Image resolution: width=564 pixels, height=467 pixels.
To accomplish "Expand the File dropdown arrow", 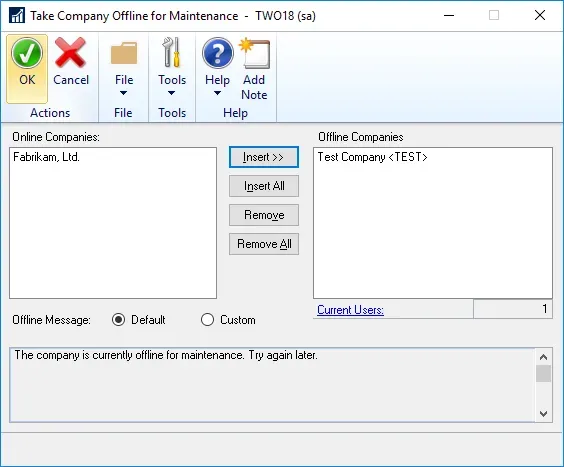I will click(123, 93).
